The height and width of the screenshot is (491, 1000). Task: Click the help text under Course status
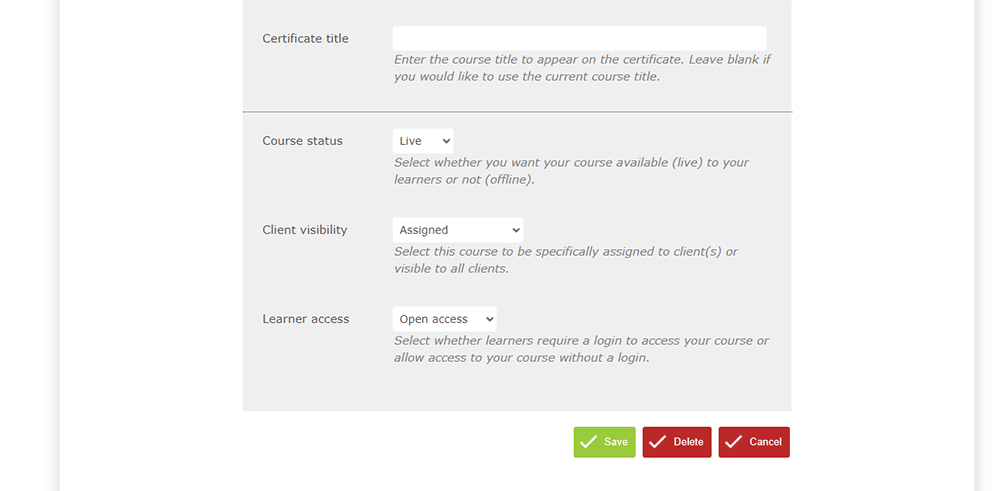tap(571, 171)
